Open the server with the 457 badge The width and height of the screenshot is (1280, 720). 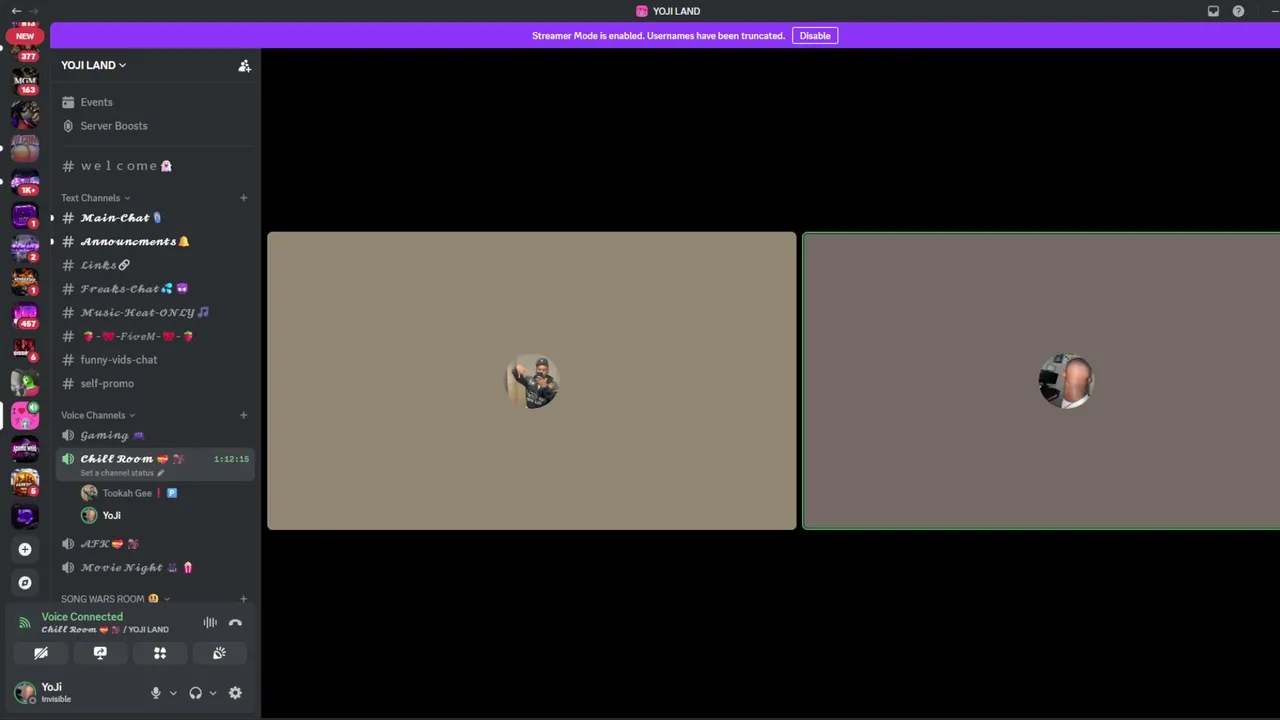(x=25, y=316)
